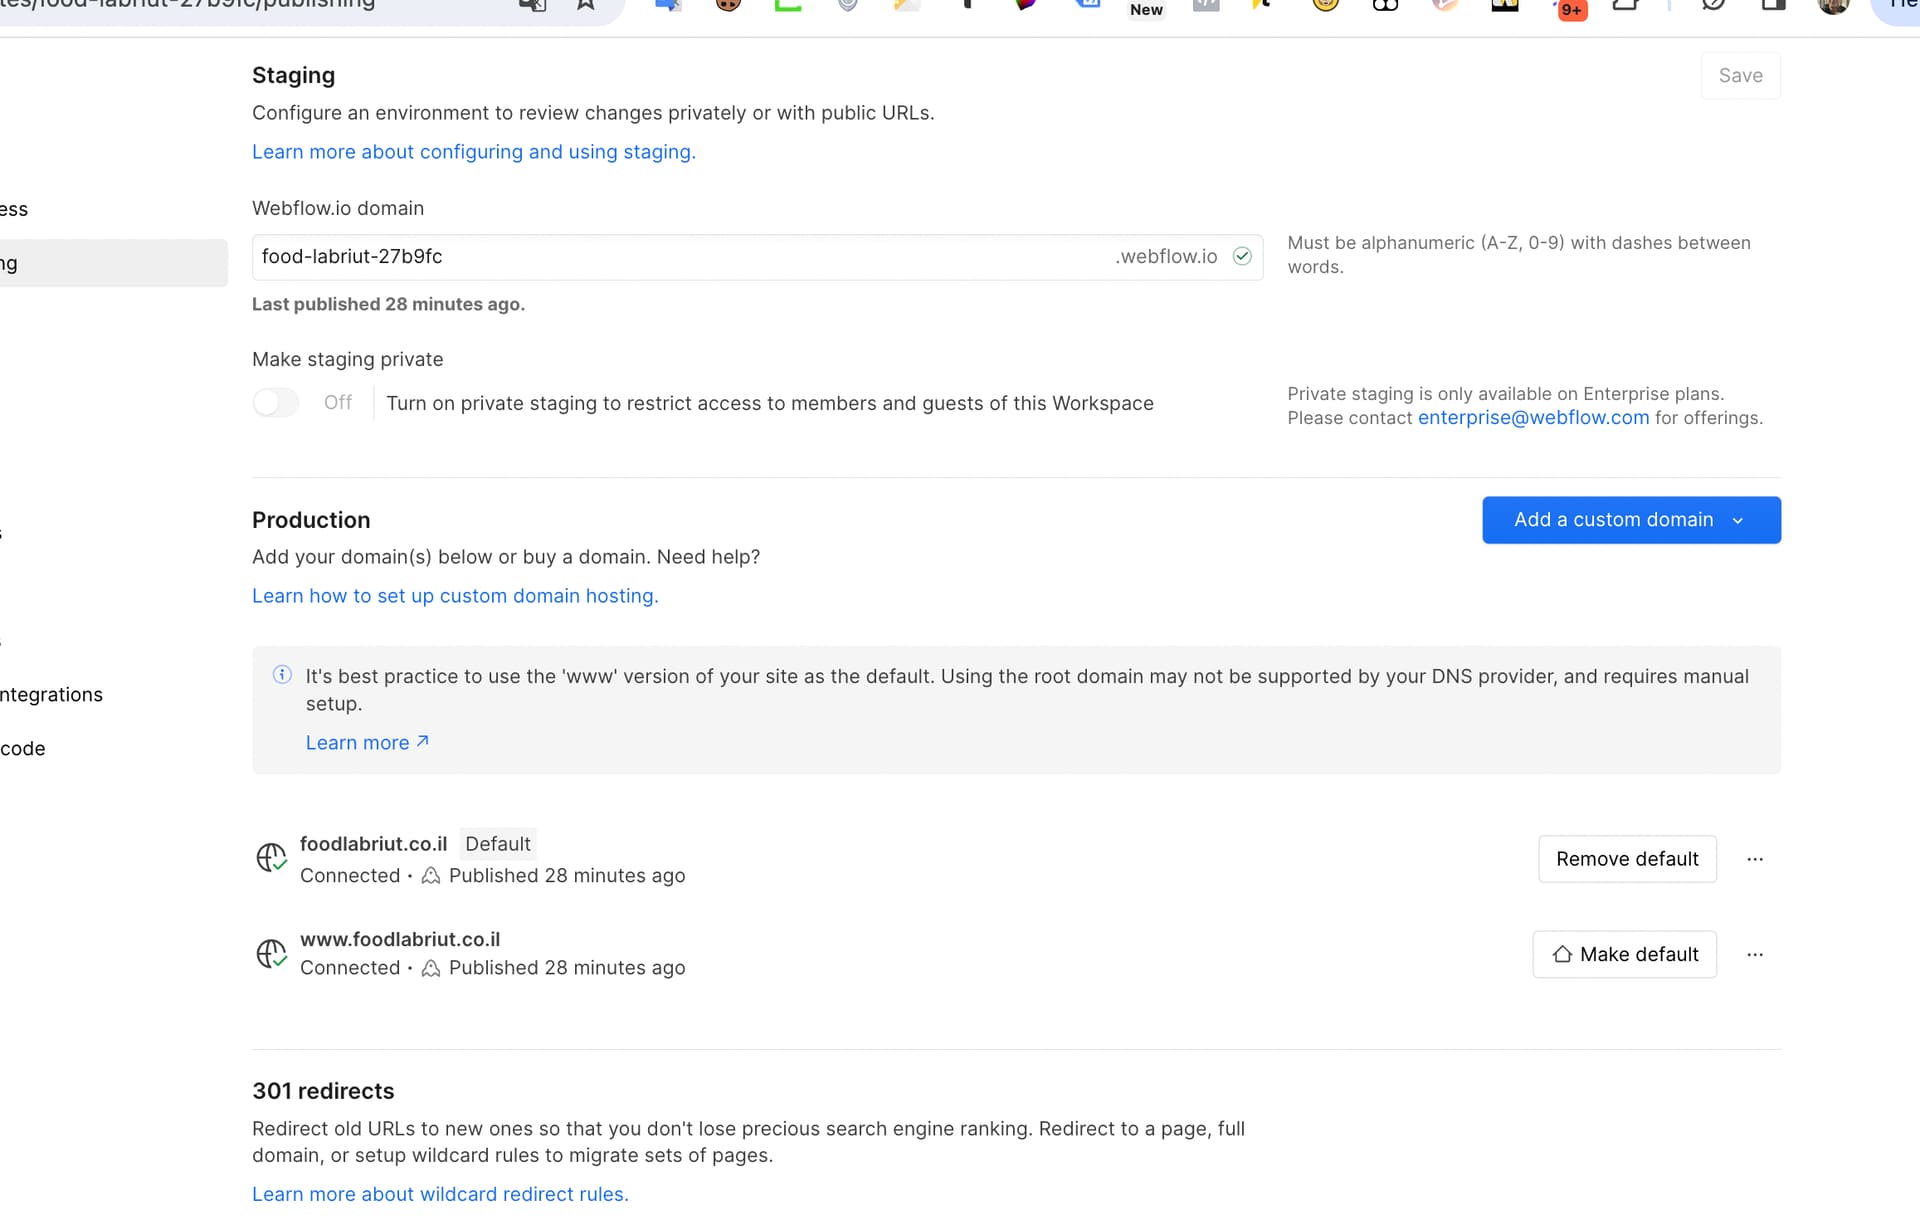Viewport: 1920px width, 1225px height.
Task: Click the Remove default button
Action: (x=1627, y=859)
